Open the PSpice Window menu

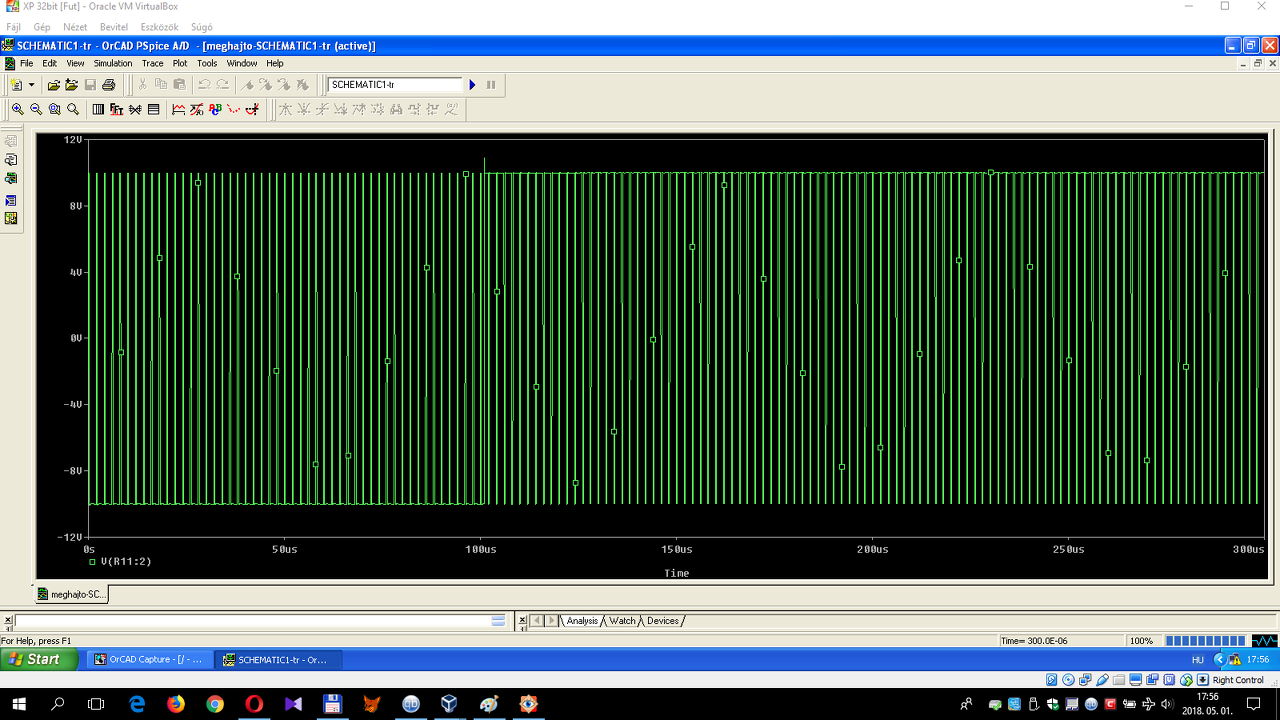point(242,63)
